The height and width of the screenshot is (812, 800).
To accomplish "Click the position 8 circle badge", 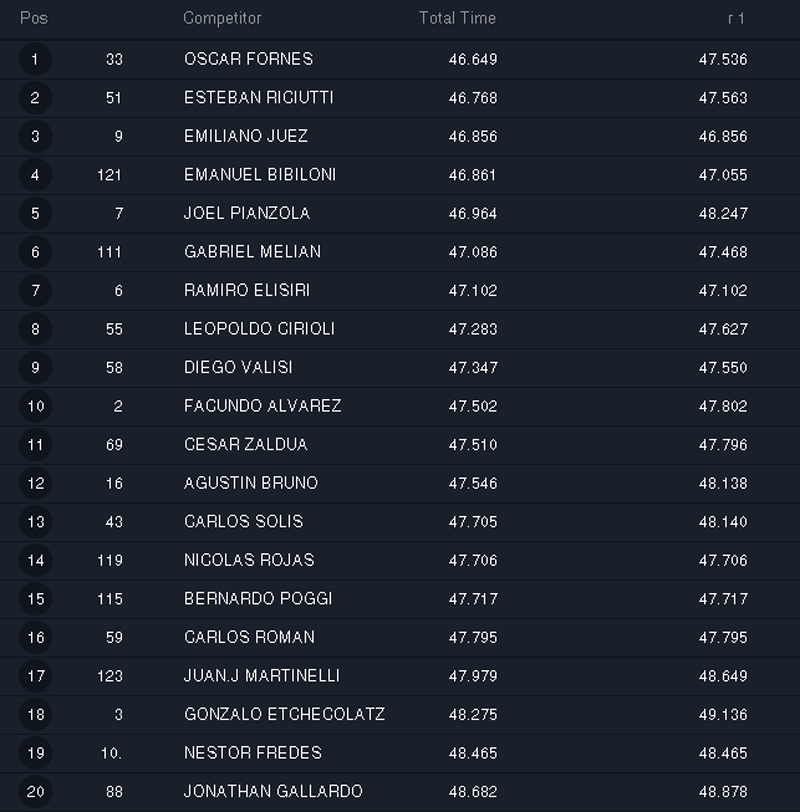I will click(35, 329).
